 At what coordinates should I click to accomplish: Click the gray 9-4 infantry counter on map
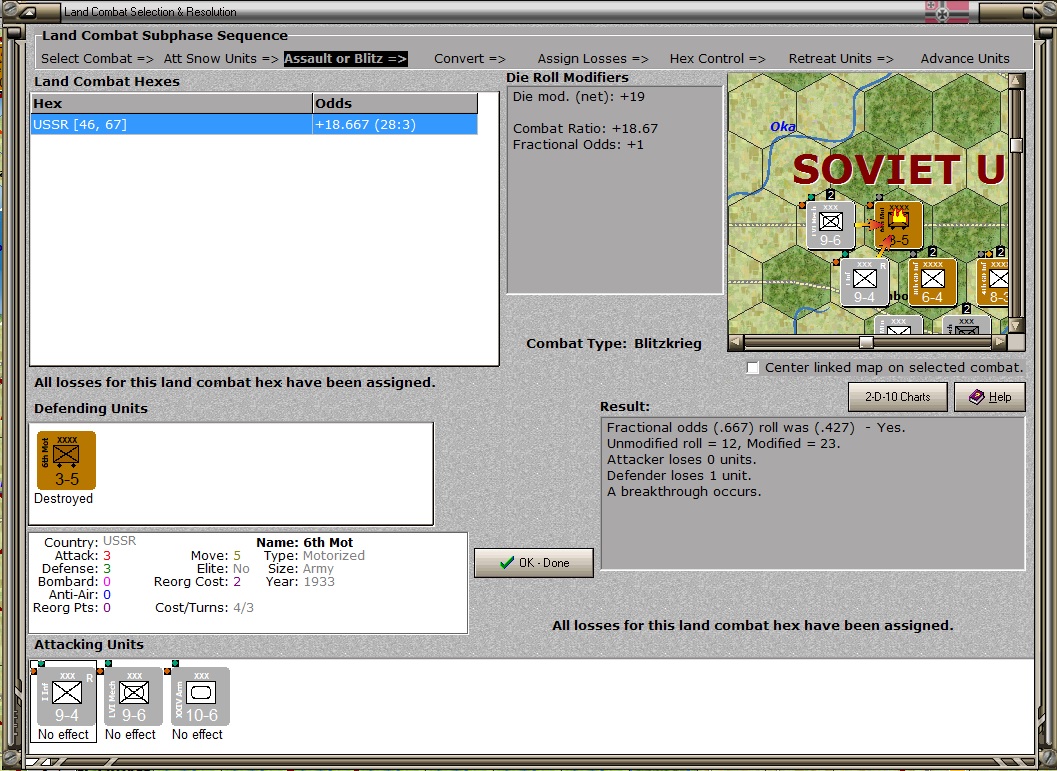[864, 282]
